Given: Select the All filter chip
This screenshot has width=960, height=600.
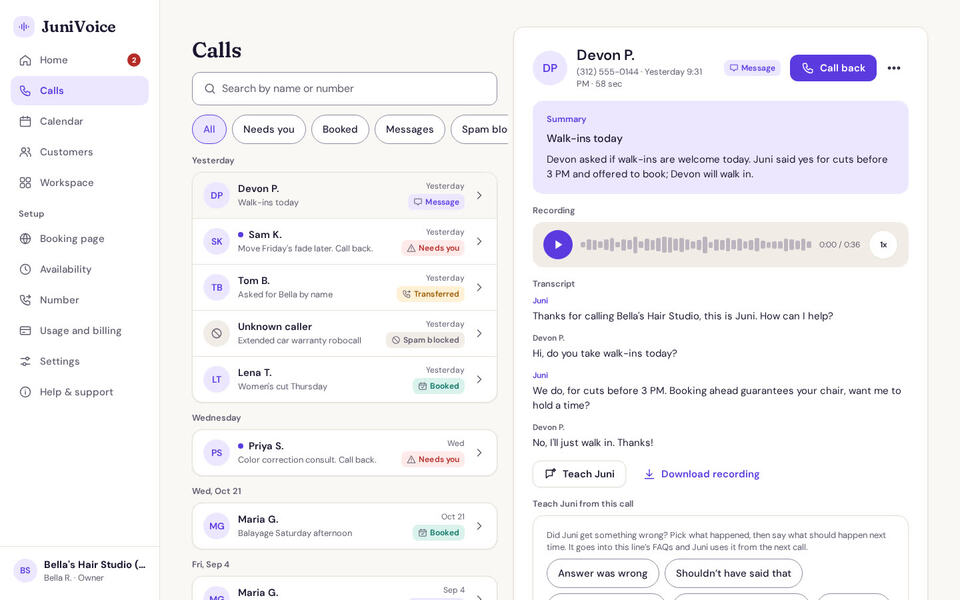Looking at the screenshot, I should click(209, 129).
